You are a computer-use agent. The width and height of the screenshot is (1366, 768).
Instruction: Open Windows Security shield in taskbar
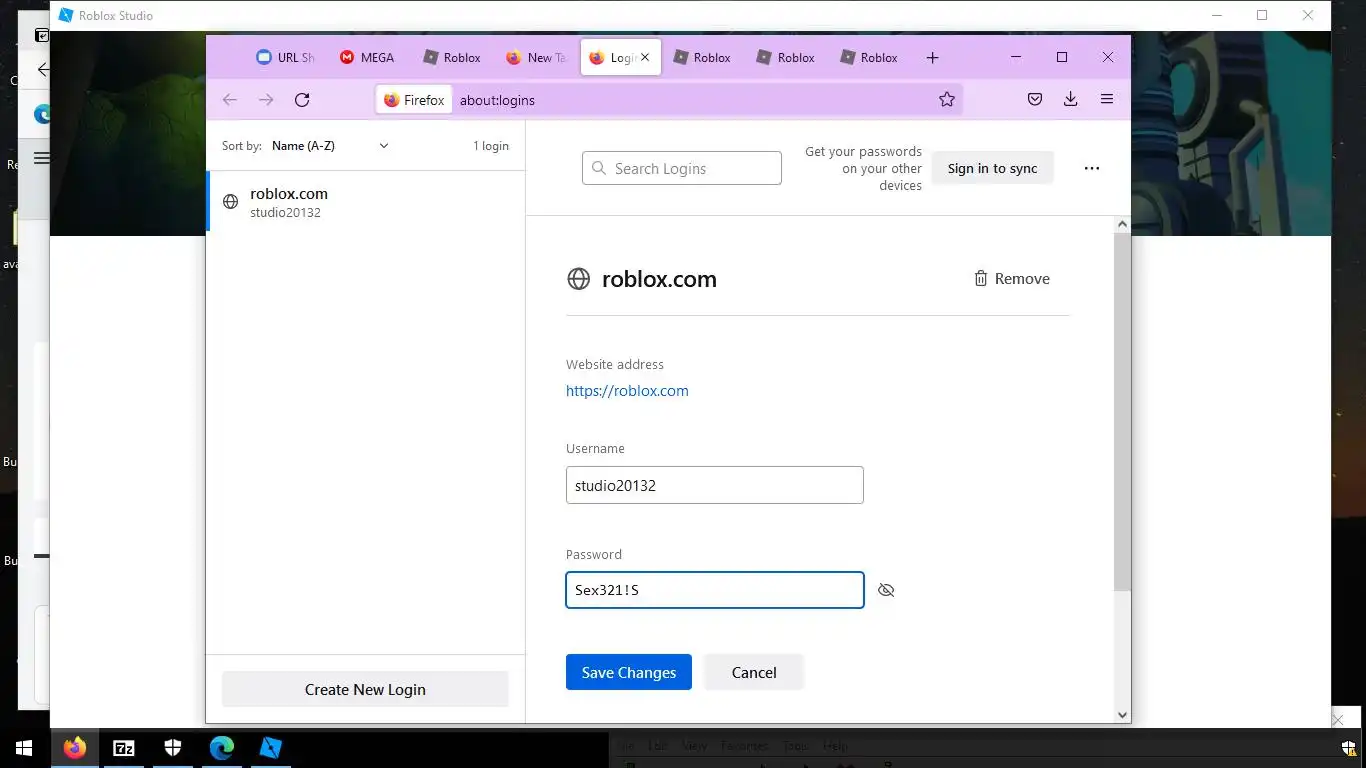(x=173, y=748)
